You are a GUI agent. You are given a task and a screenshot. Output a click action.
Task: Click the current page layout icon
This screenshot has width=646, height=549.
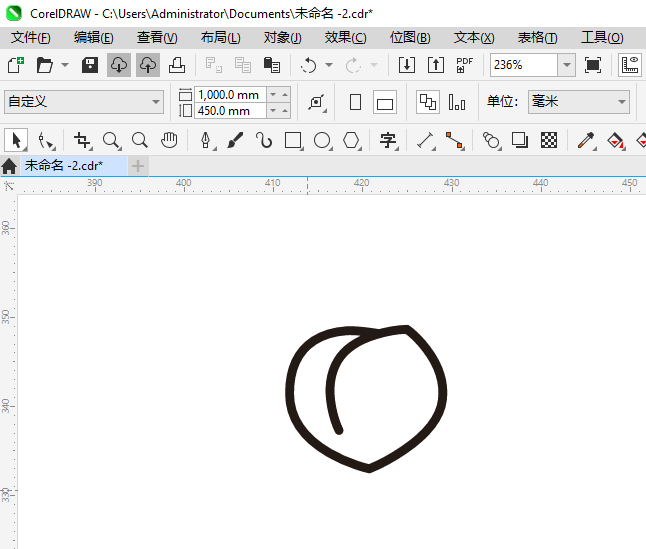point(457,102)
